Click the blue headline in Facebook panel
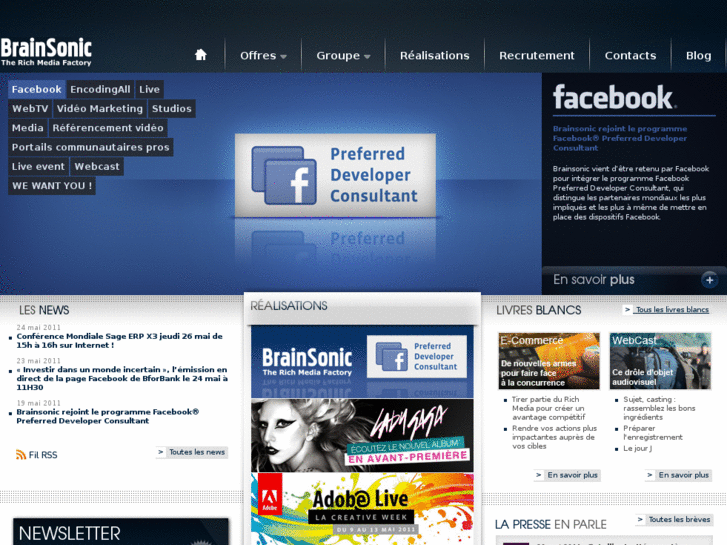The width and height of the screenshot is (727, 545). click(x=620, y=138)
